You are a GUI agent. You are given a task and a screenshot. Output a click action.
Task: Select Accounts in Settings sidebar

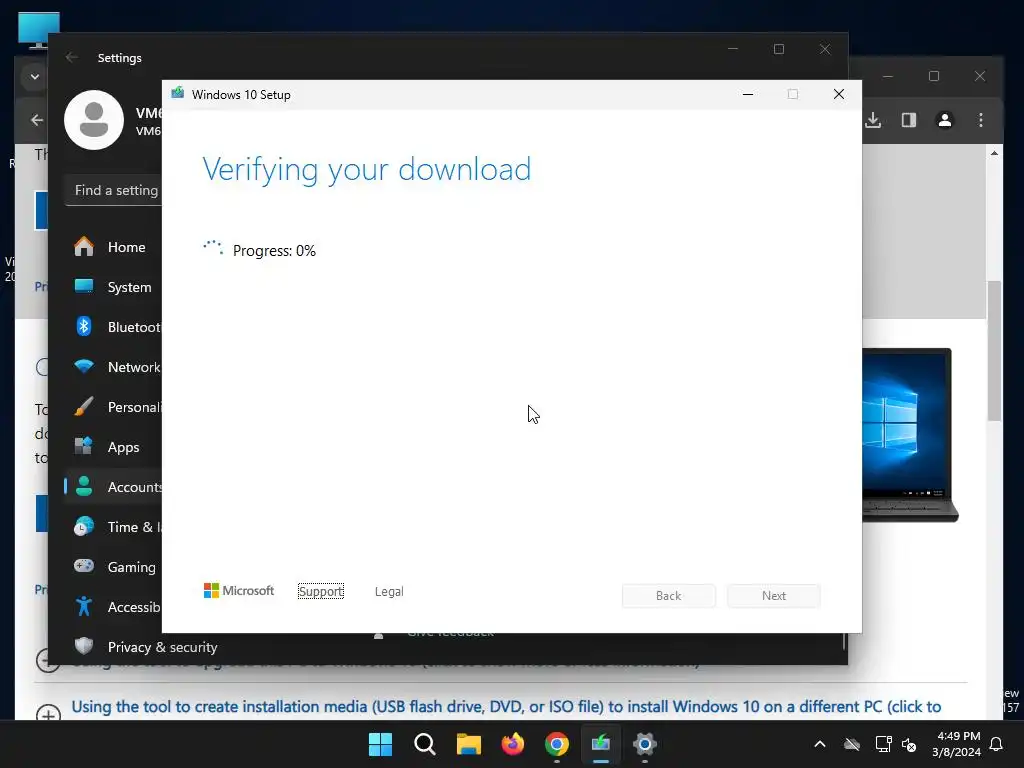click(x=114, y=487)
